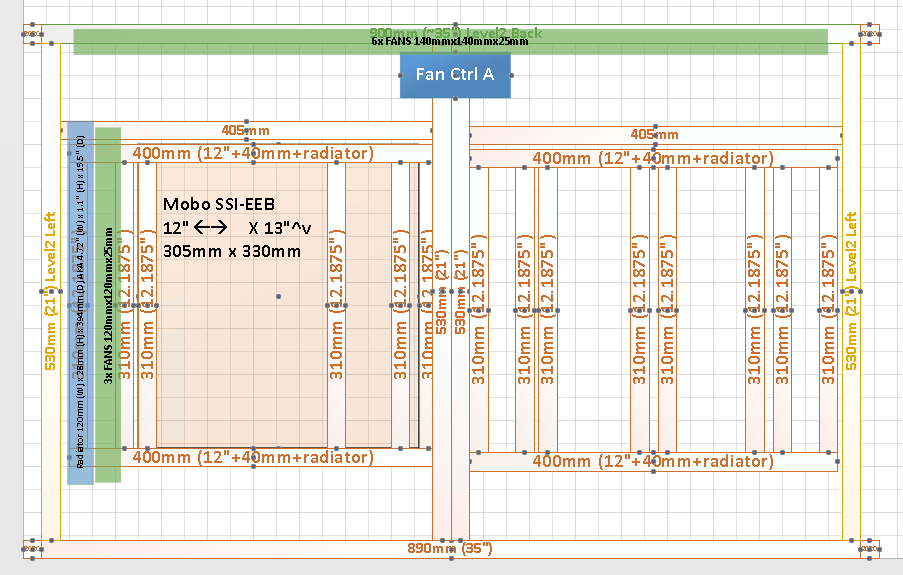Select lower-left 400mm (12"+40mm+radiator) beam

253,457
